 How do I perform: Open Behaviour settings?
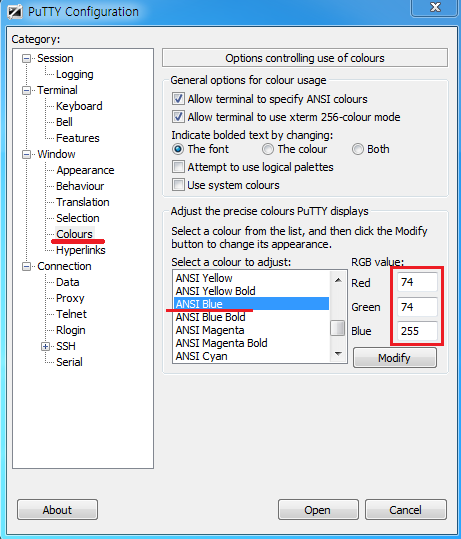(80, 186)
